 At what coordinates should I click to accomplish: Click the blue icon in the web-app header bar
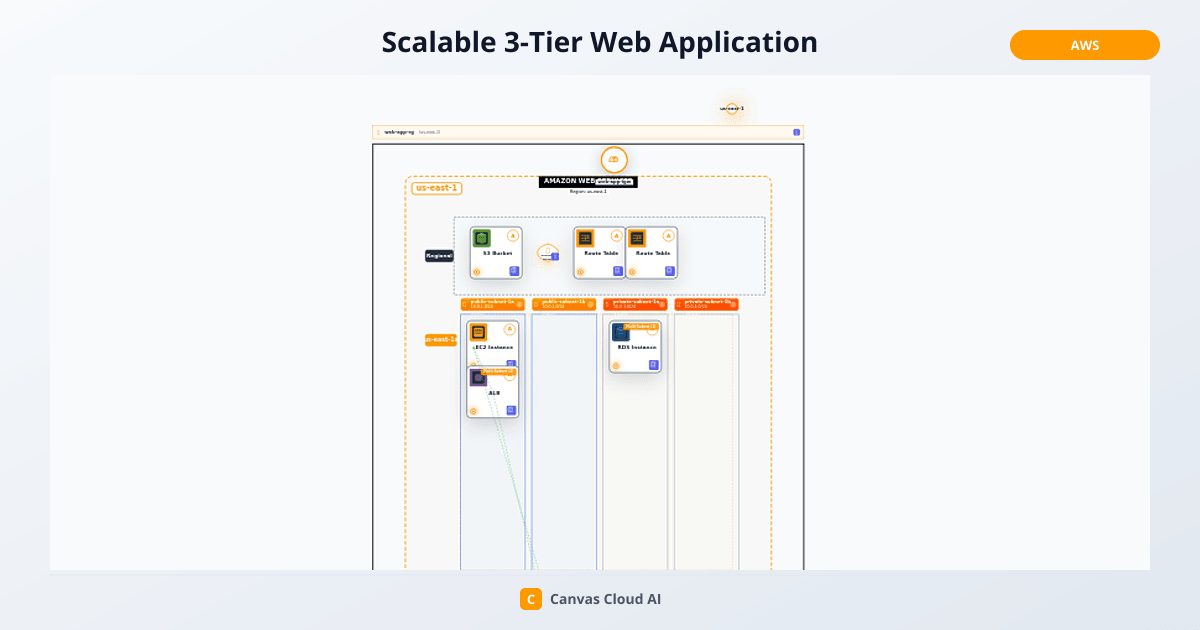tap(797, 132)
